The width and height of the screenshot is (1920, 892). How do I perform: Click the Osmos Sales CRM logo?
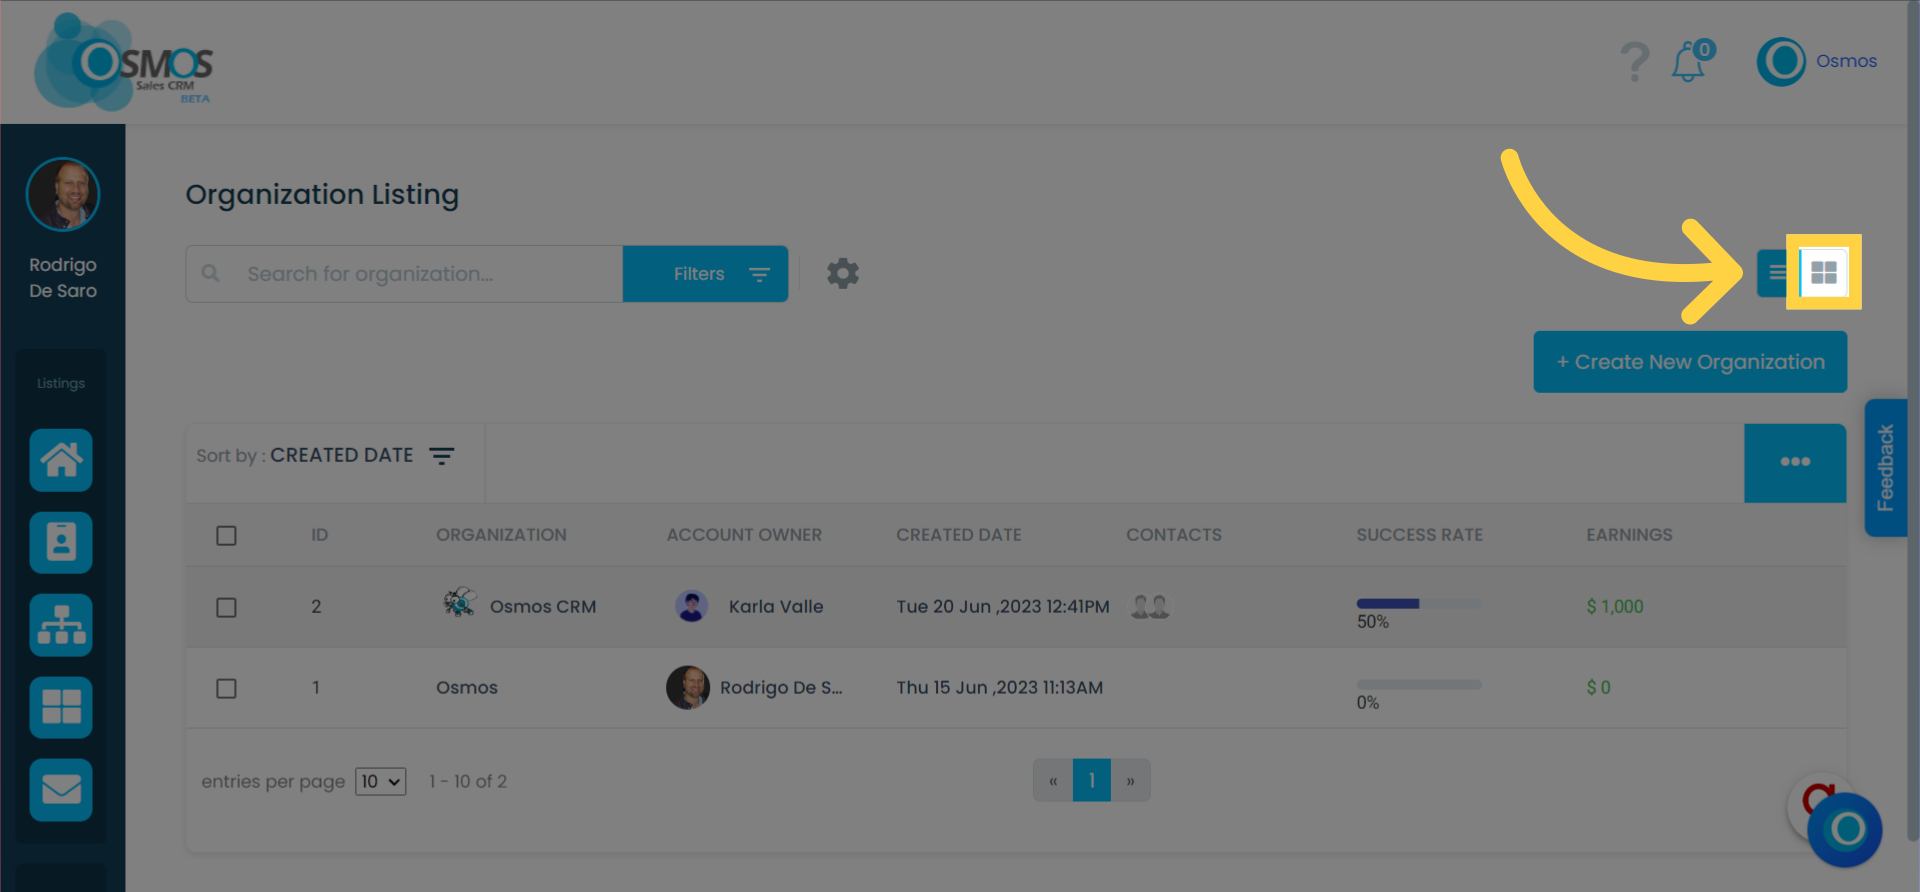pyautogui.click(x=123, y=62)
